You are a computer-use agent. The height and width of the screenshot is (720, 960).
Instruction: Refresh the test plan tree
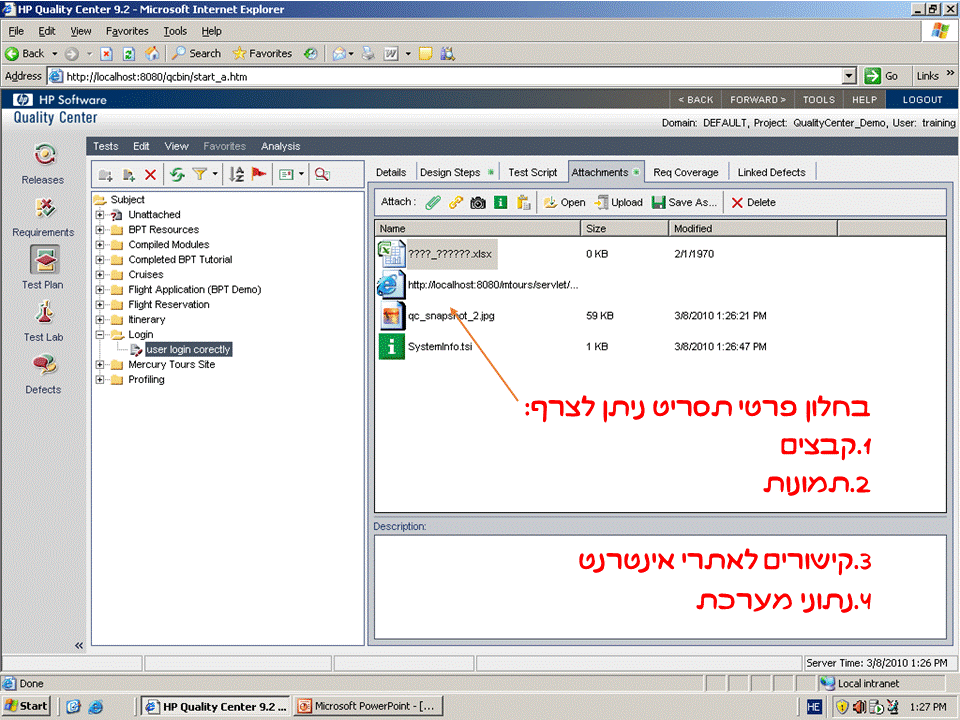point(178,175)
